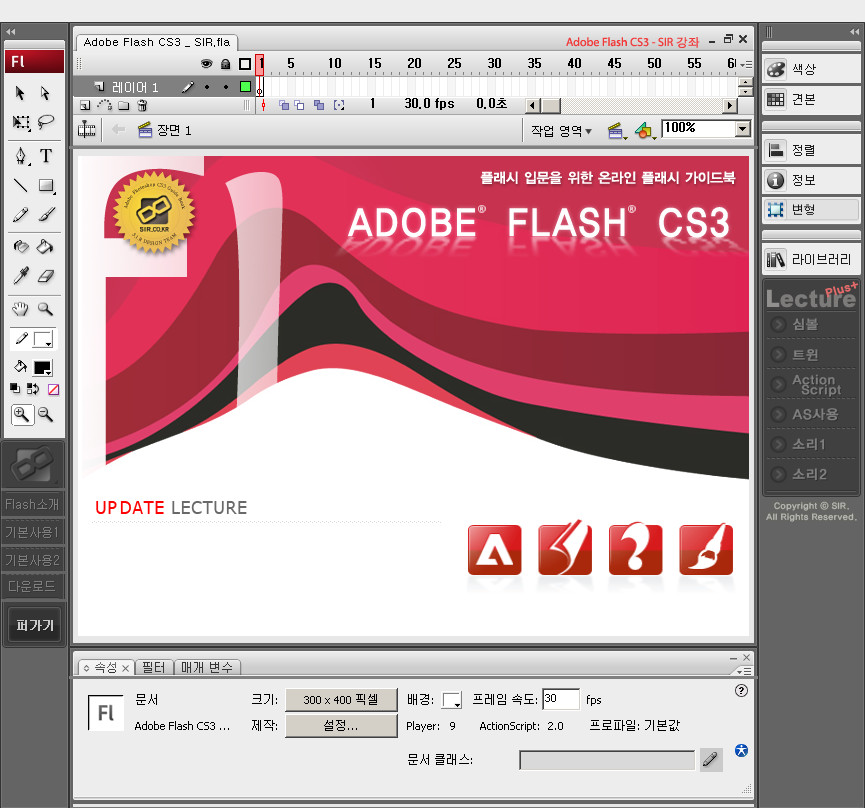
Task: Select the Line tool
Action: point(20,185)
